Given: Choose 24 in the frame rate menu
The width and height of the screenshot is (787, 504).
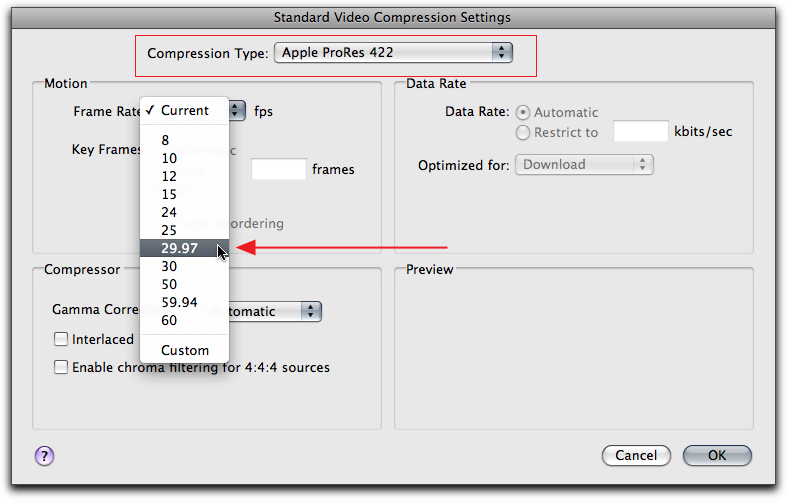Looking at the screenshot, I should [x=169, y=212].
